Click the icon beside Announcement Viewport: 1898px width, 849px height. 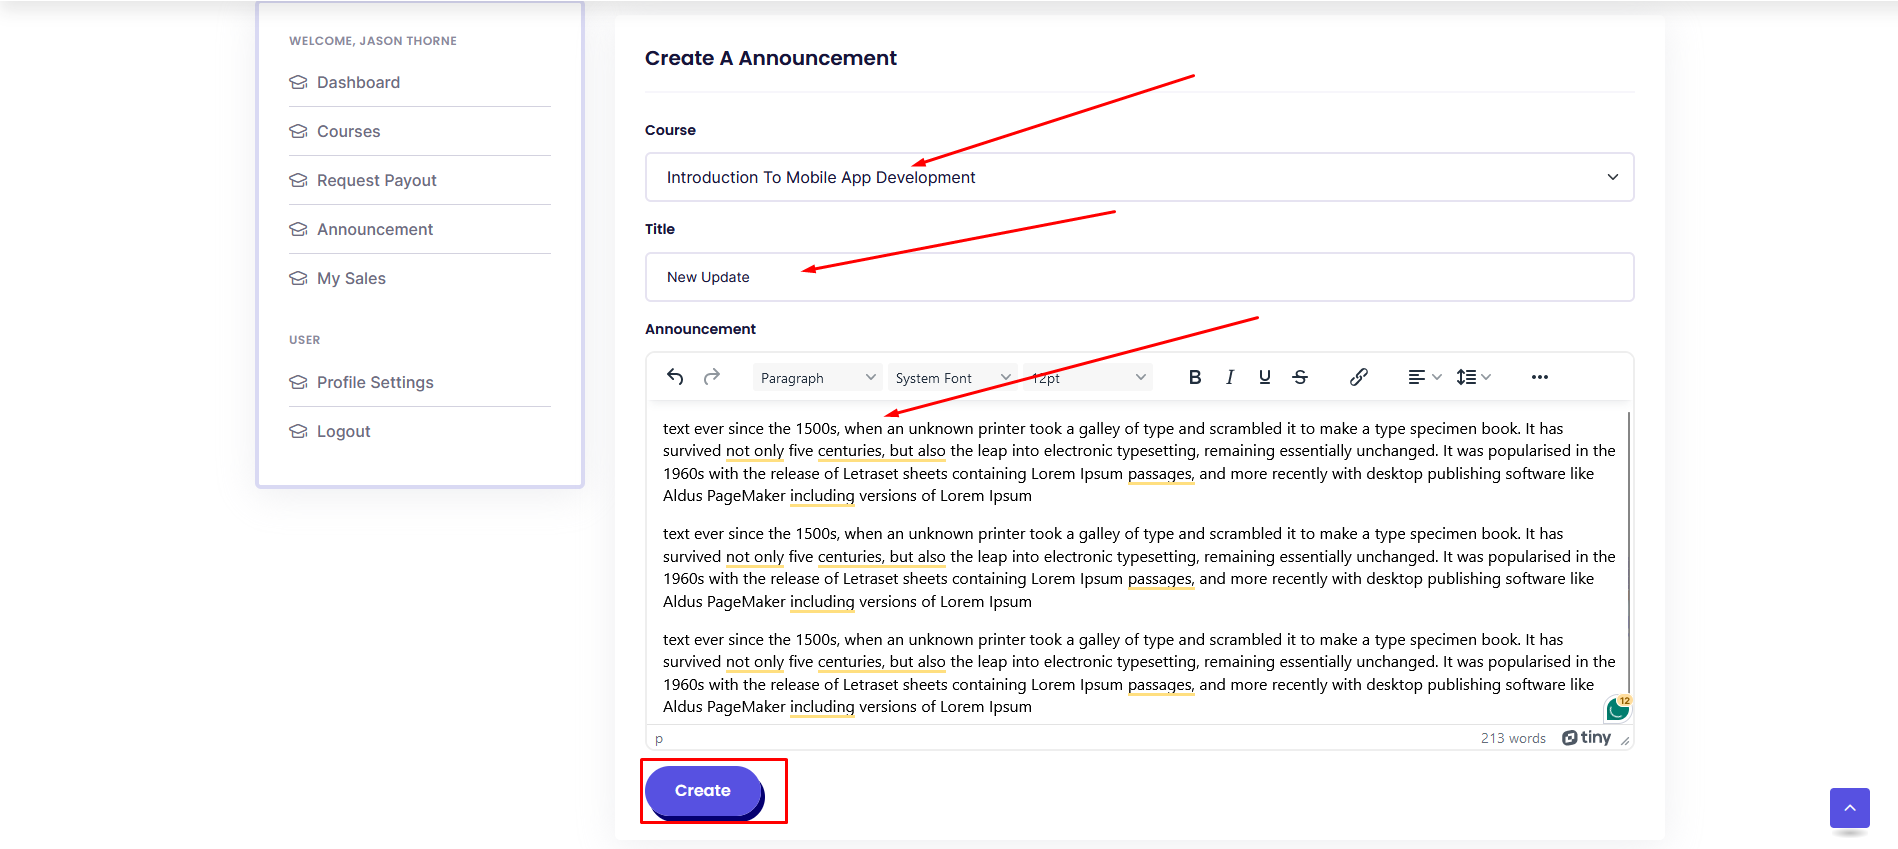[298, 229]
